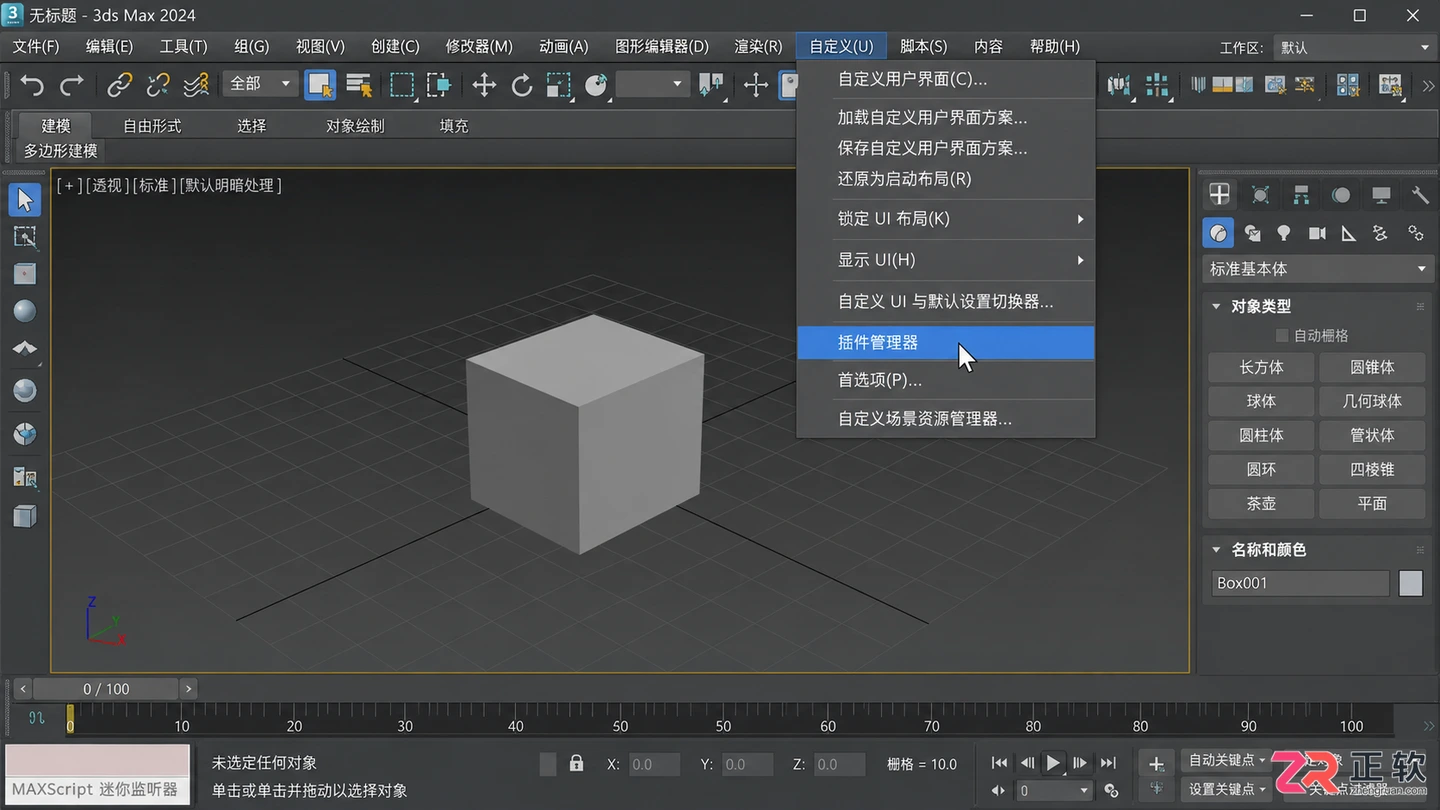1440x810 pixels.
Task: Click the Redo arrow icon
Action: click(71, 85)
